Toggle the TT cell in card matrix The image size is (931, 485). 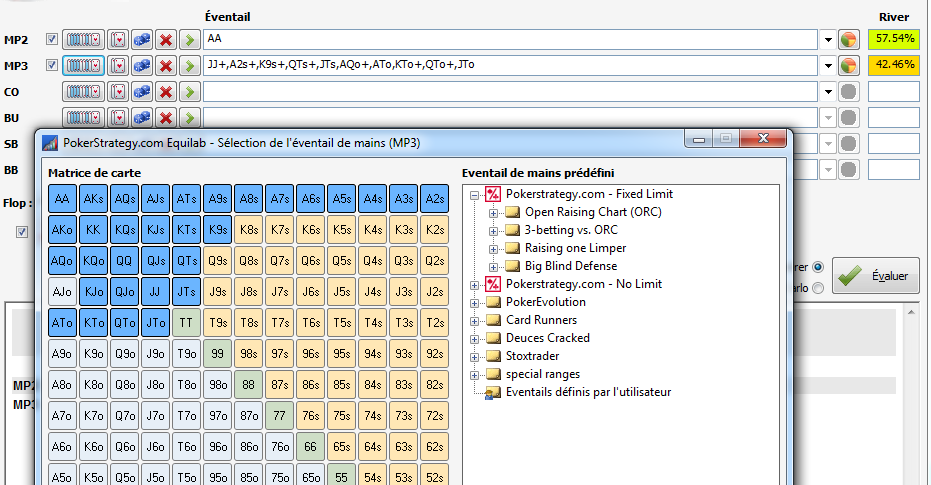click(x=186, y=322)
